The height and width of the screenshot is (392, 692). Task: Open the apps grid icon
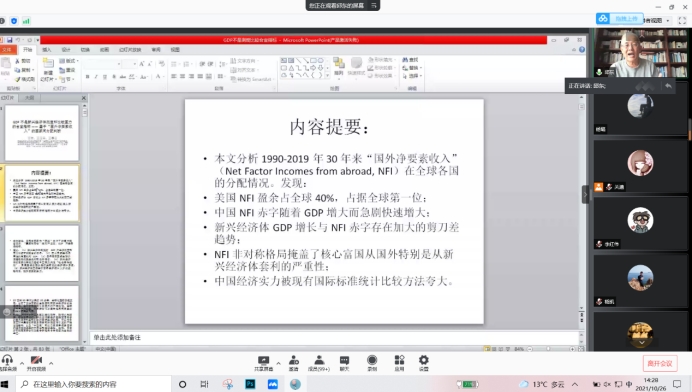pyautogui.click(x=399, y=360)
